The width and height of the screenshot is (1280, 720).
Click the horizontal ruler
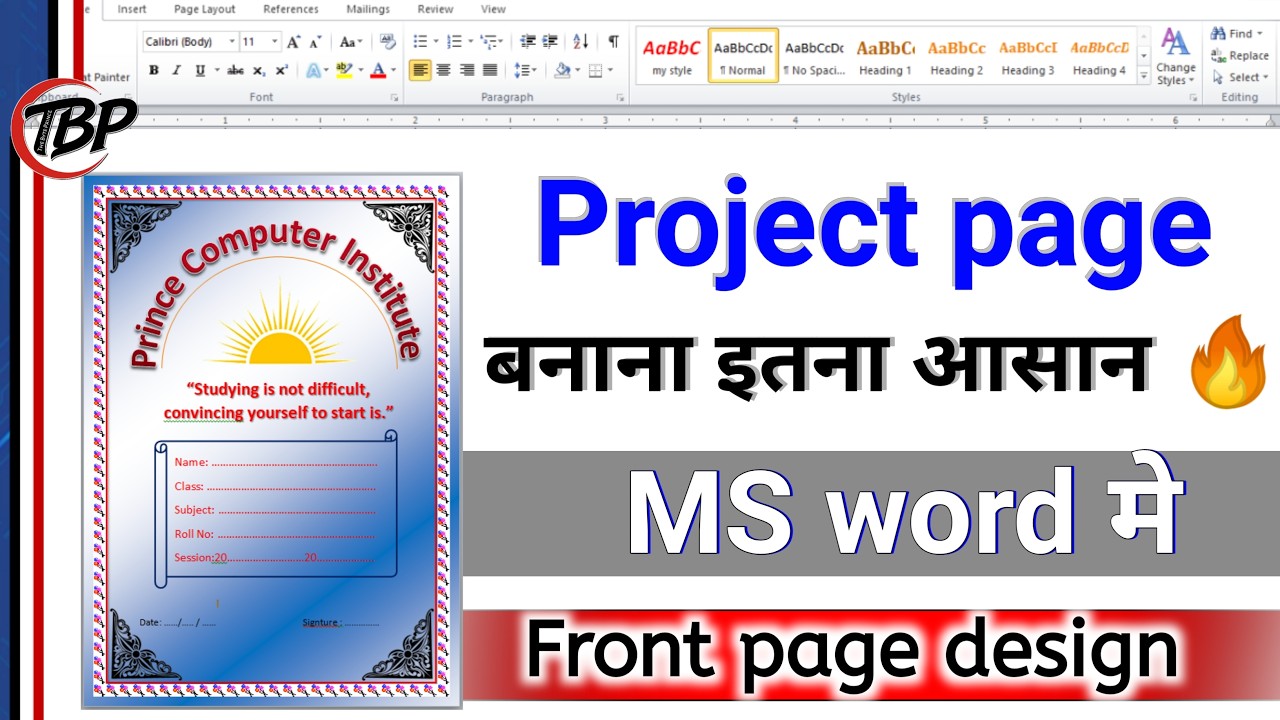pyautogui.click(x=705, y=120)
